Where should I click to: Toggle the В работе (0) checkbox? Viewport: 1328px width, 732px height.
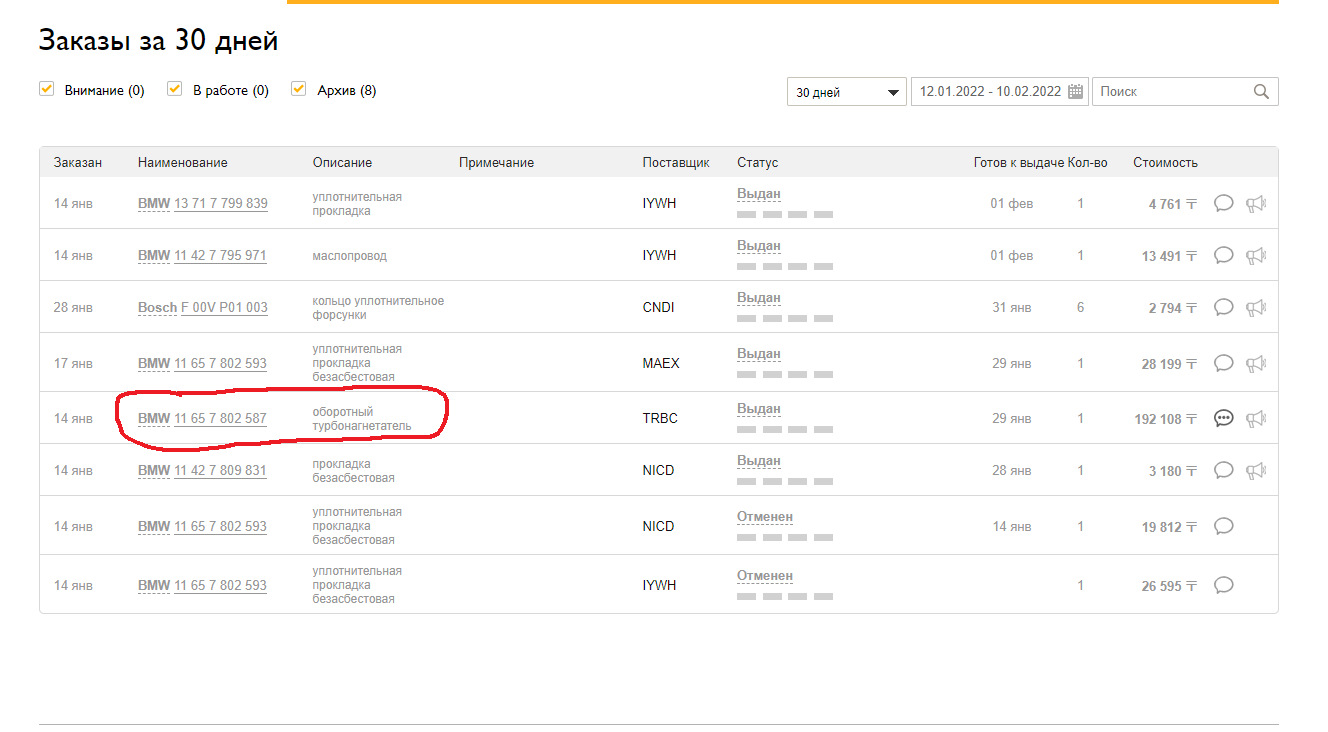(174, 89)
